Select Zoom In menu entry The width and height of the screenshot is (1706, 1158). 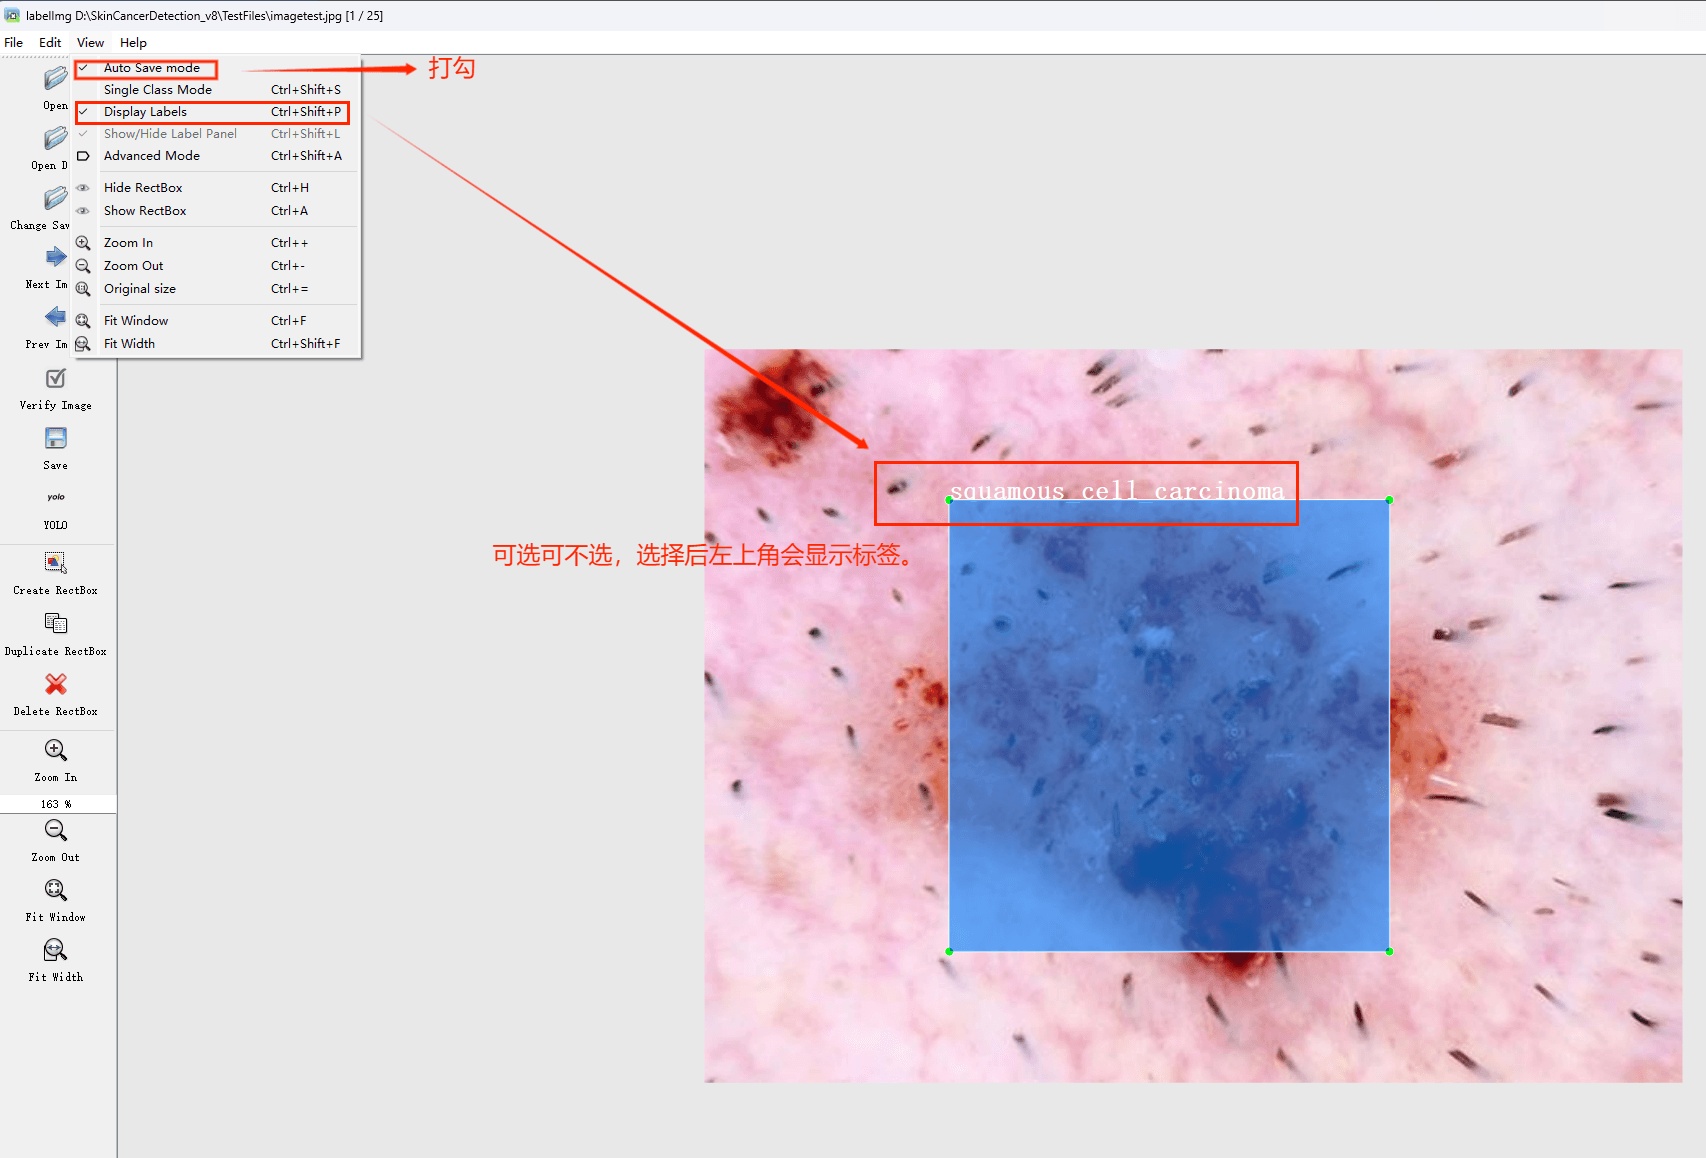(217, 243)
